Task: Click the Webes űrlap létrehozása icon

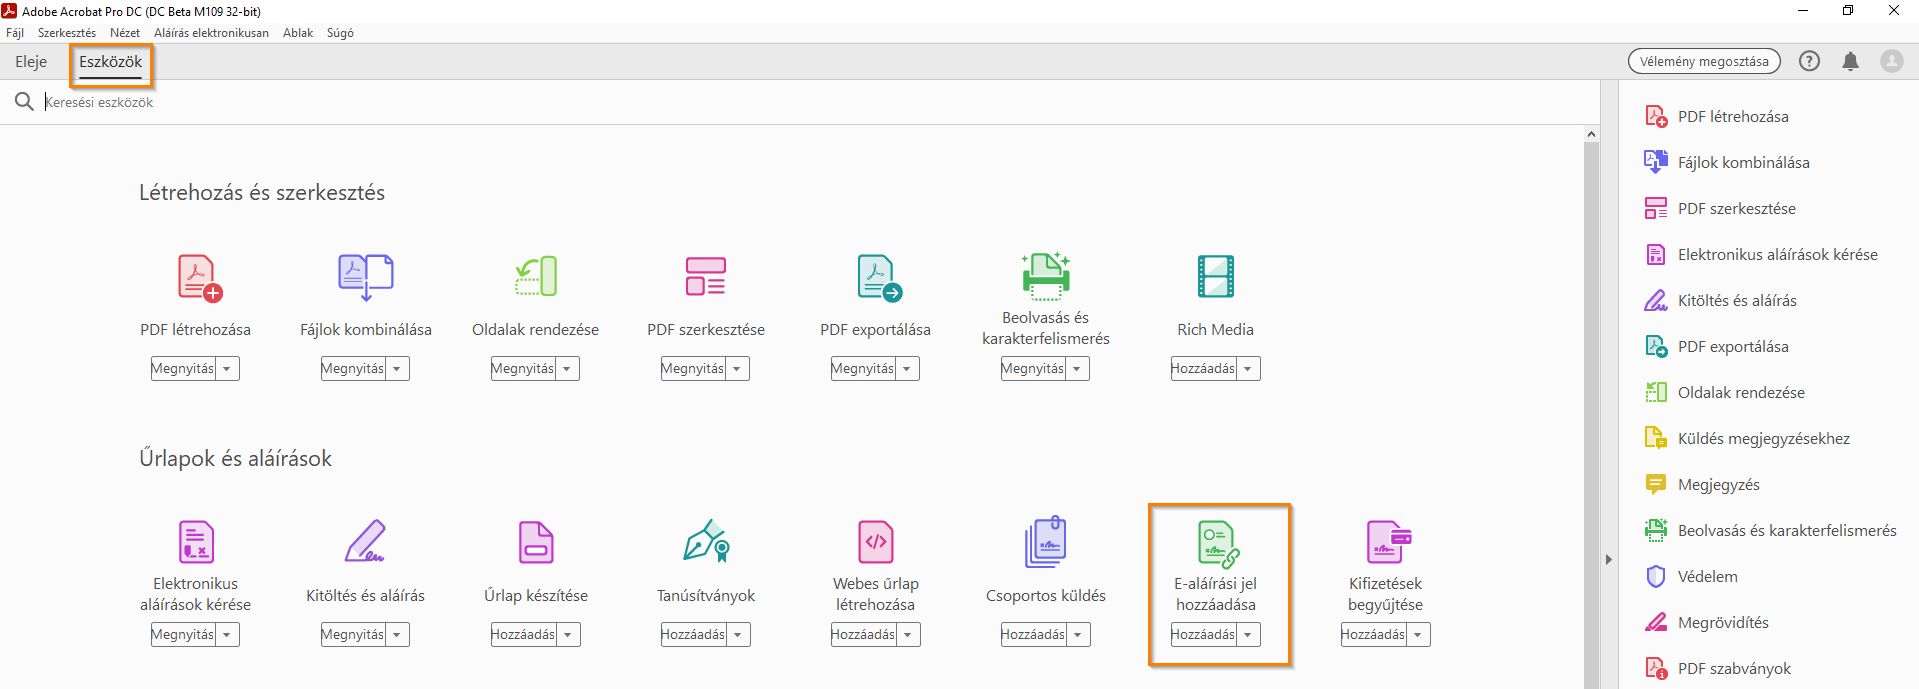Action: click(876, 542)
